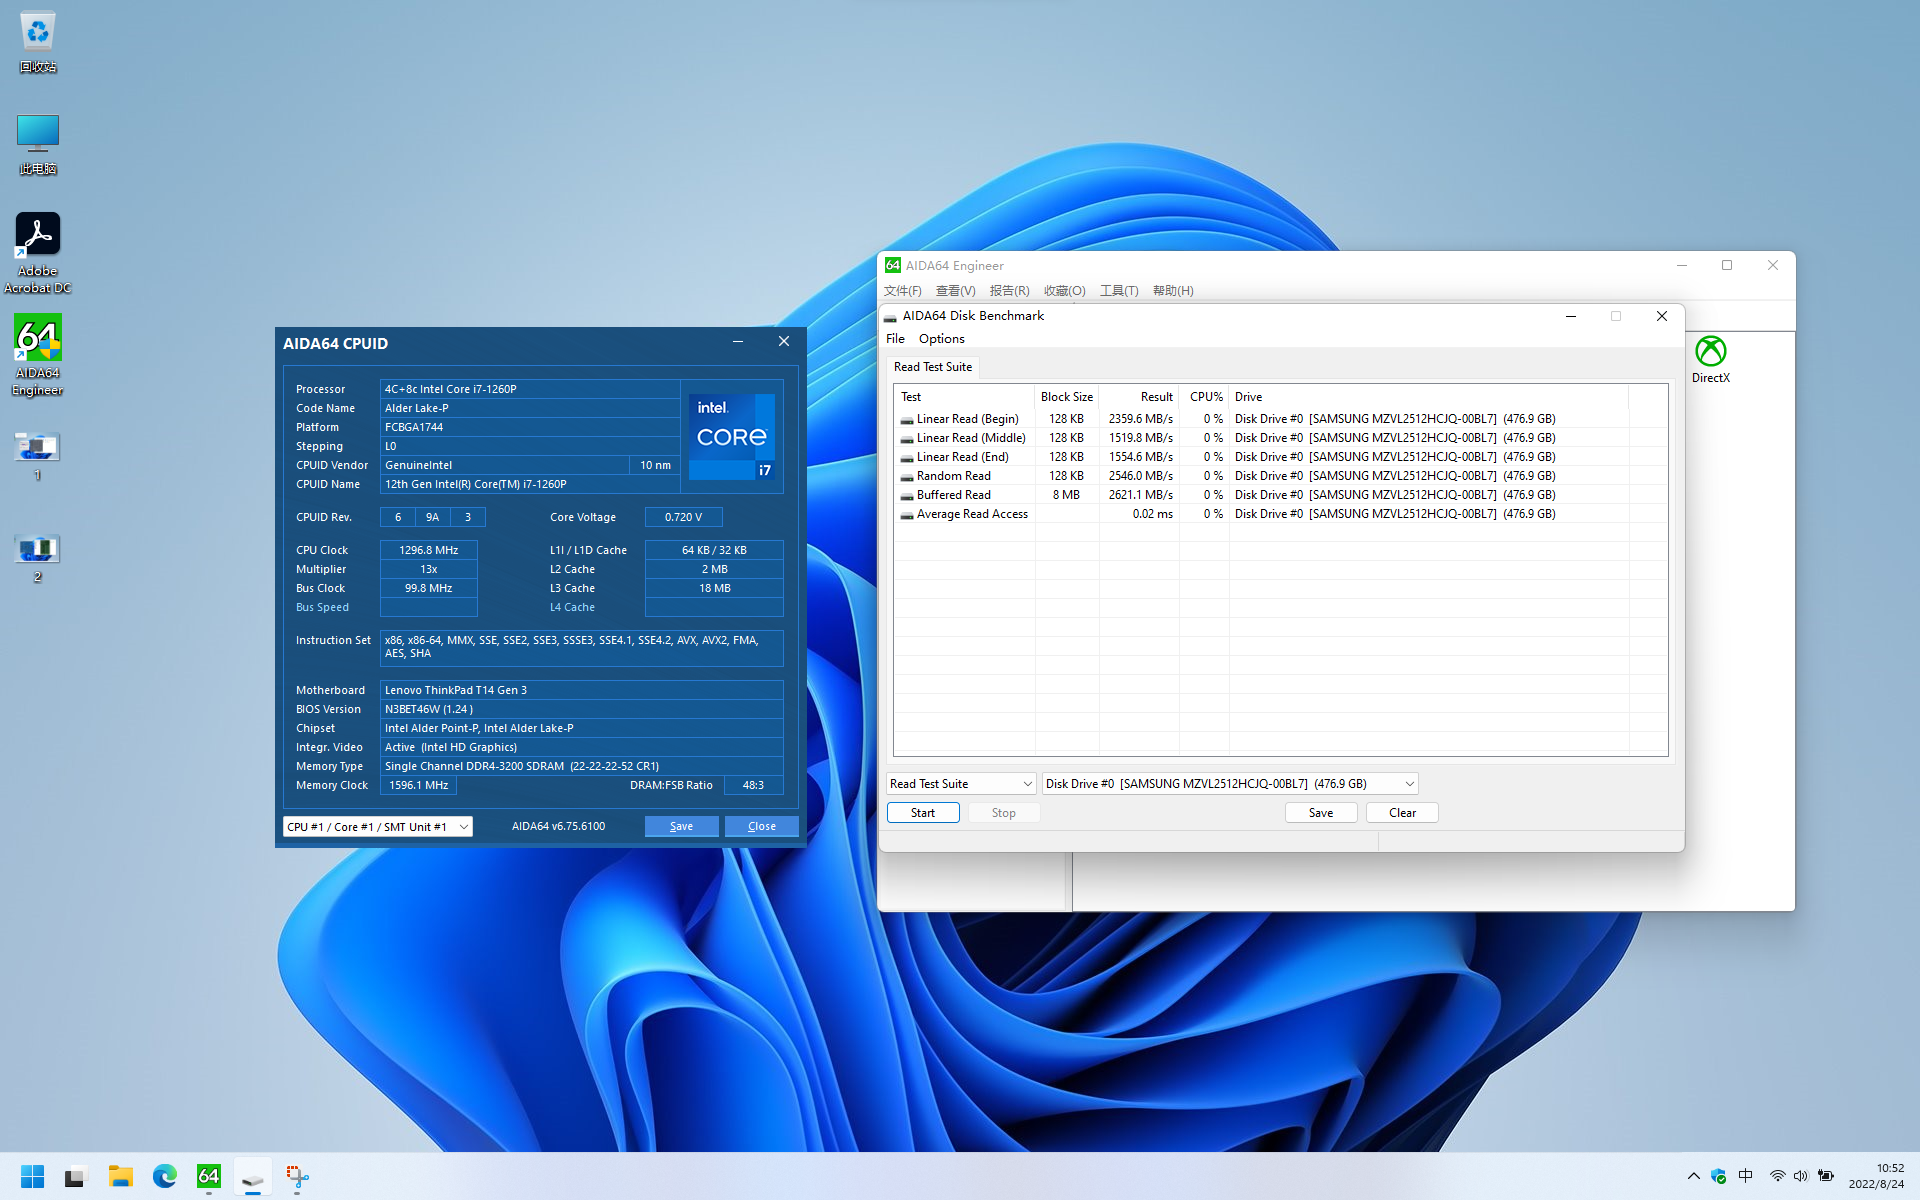Click the 1296.8 MHz CPU Clock value
The height and width of the screenshot is (1200, 1920).
coord(429,550)
